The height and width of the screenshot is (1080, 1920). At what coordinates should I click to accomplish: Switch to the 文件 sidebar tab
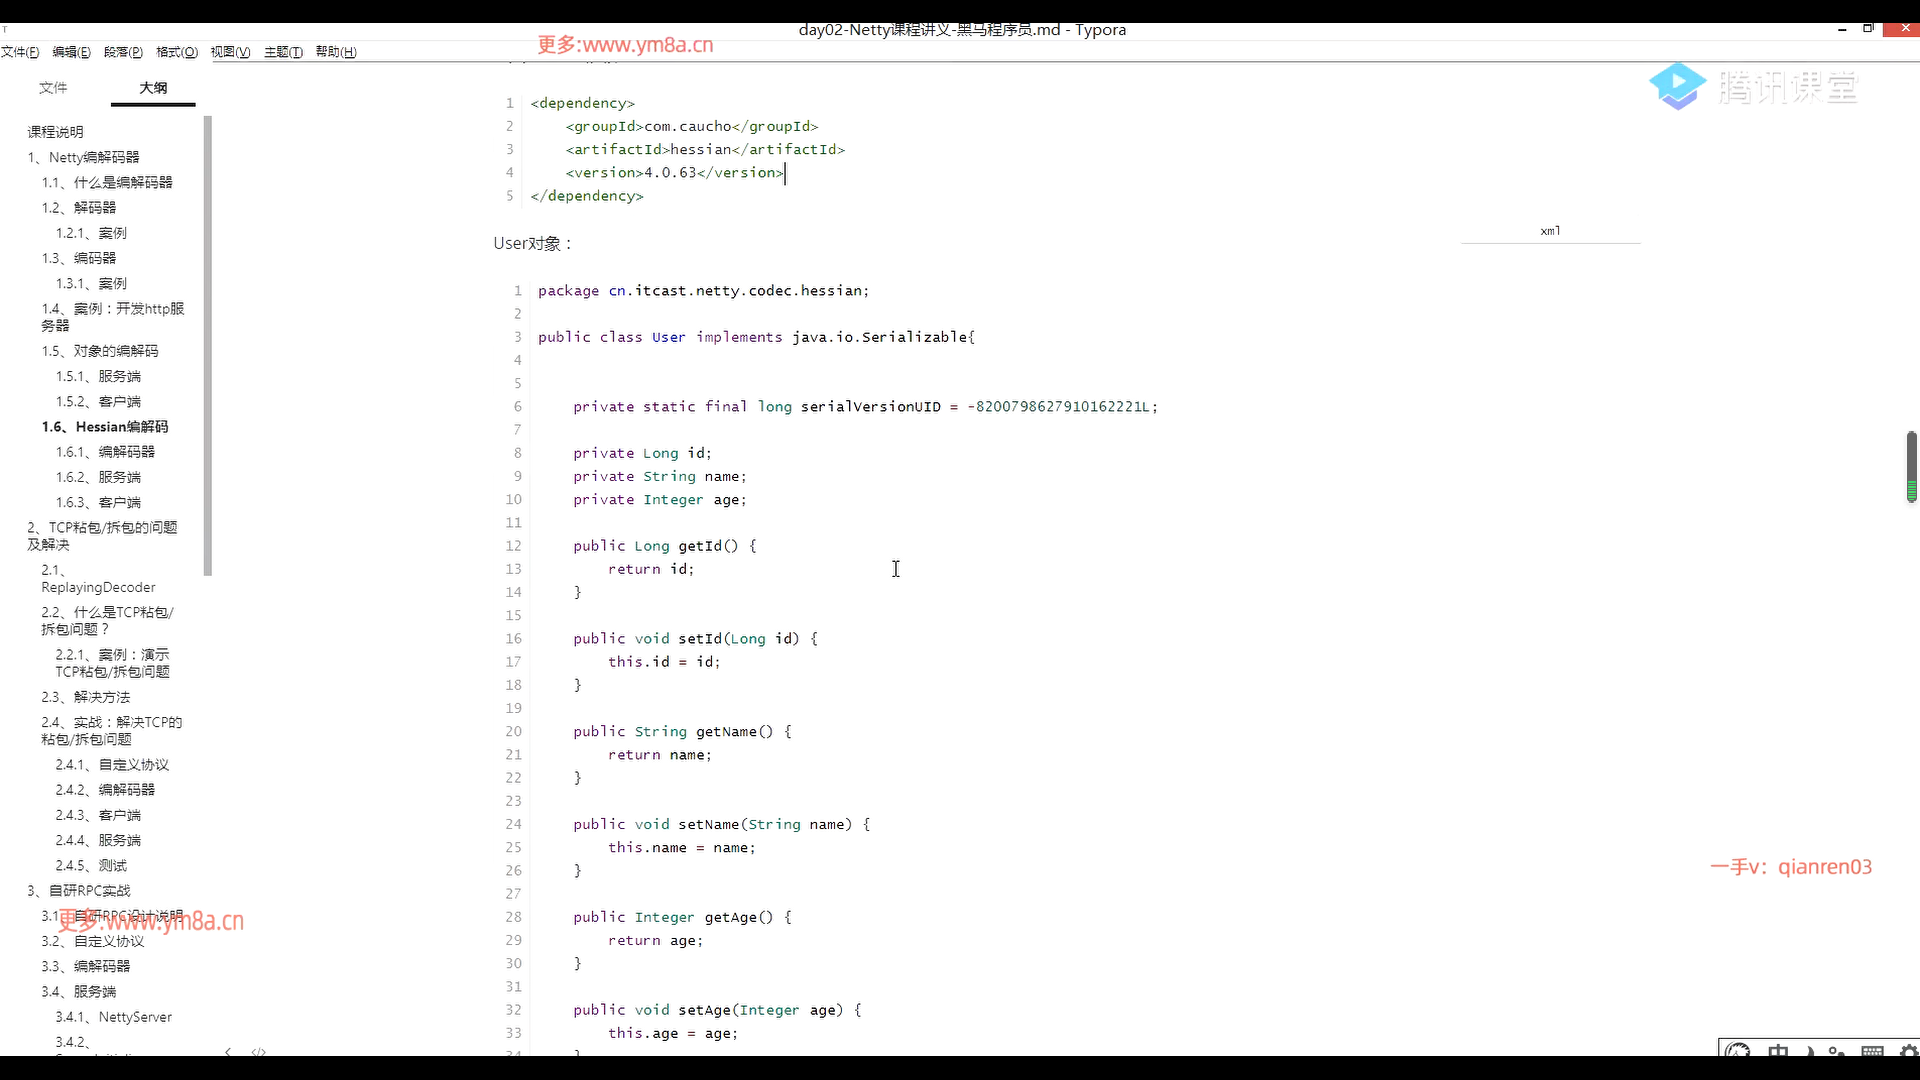click(x=53, y=88)
